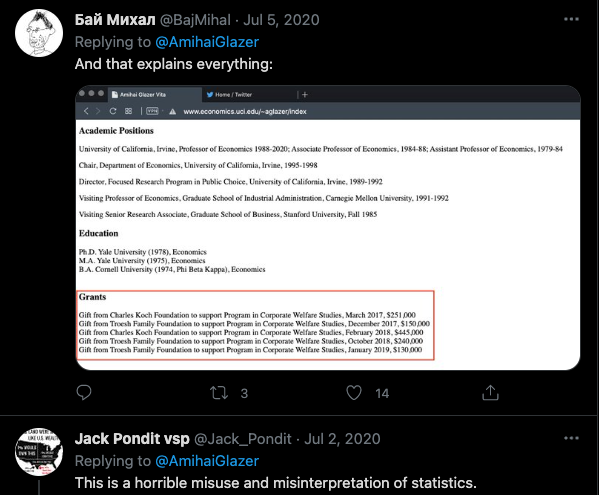
Task: Open more options for Бай Михал's tweet
Action: pos(571,19)
